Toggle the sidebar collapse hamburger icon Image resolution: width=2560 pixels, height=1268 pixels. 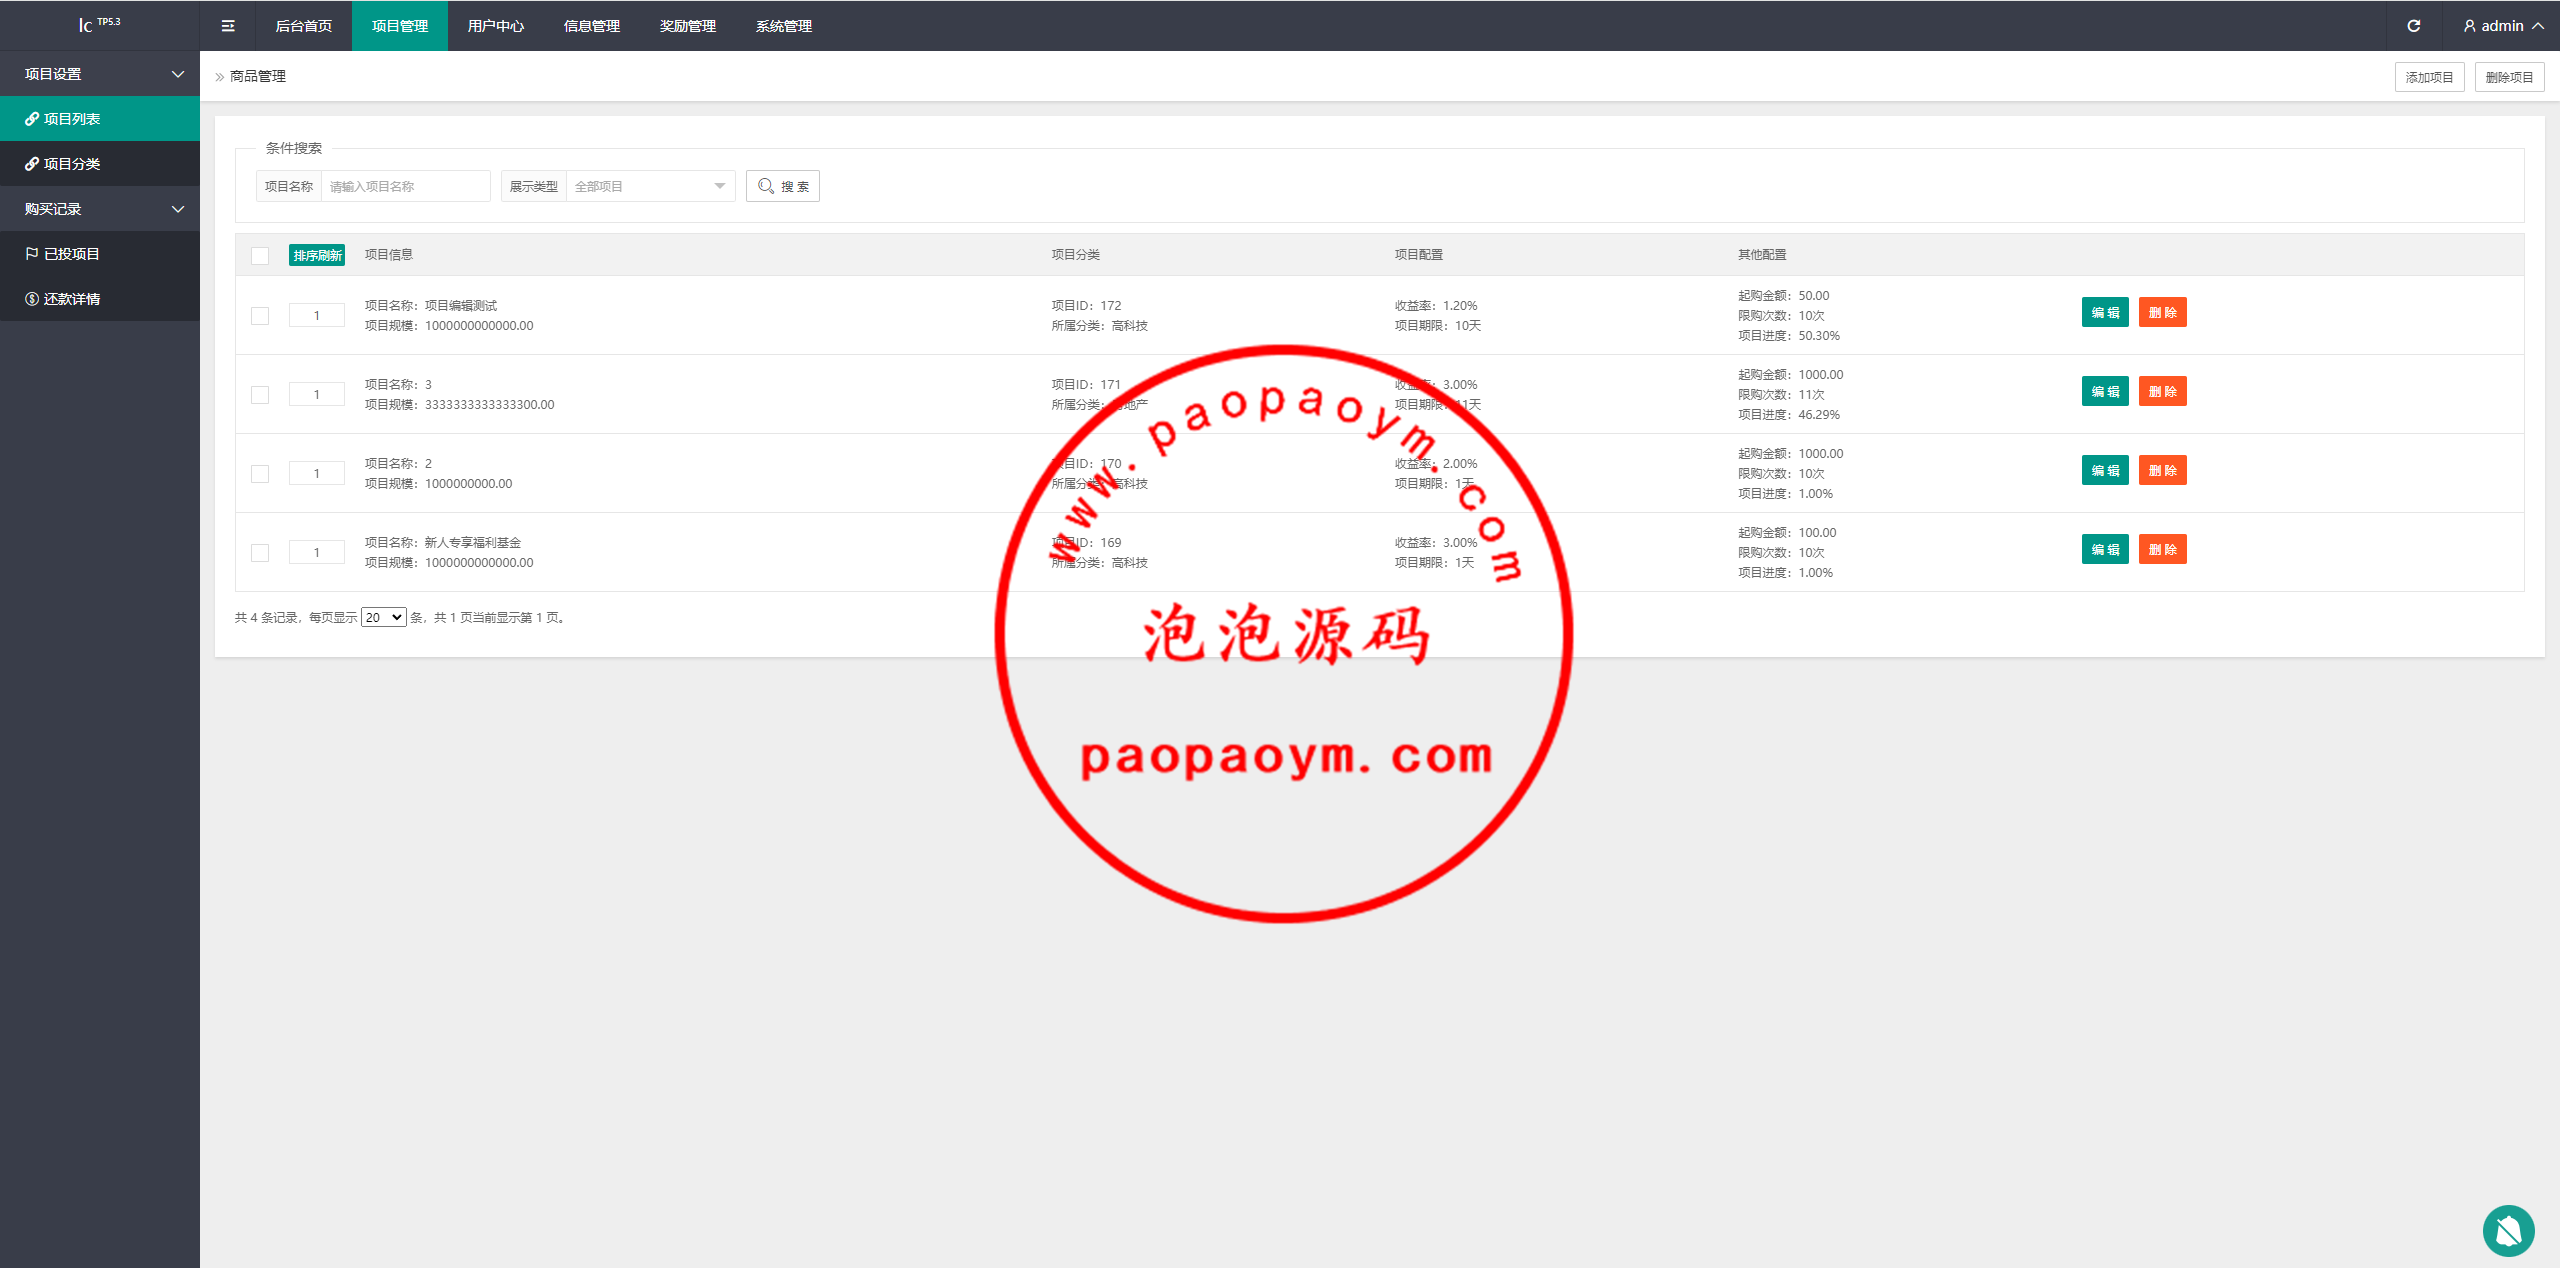[x=228, y=26]
